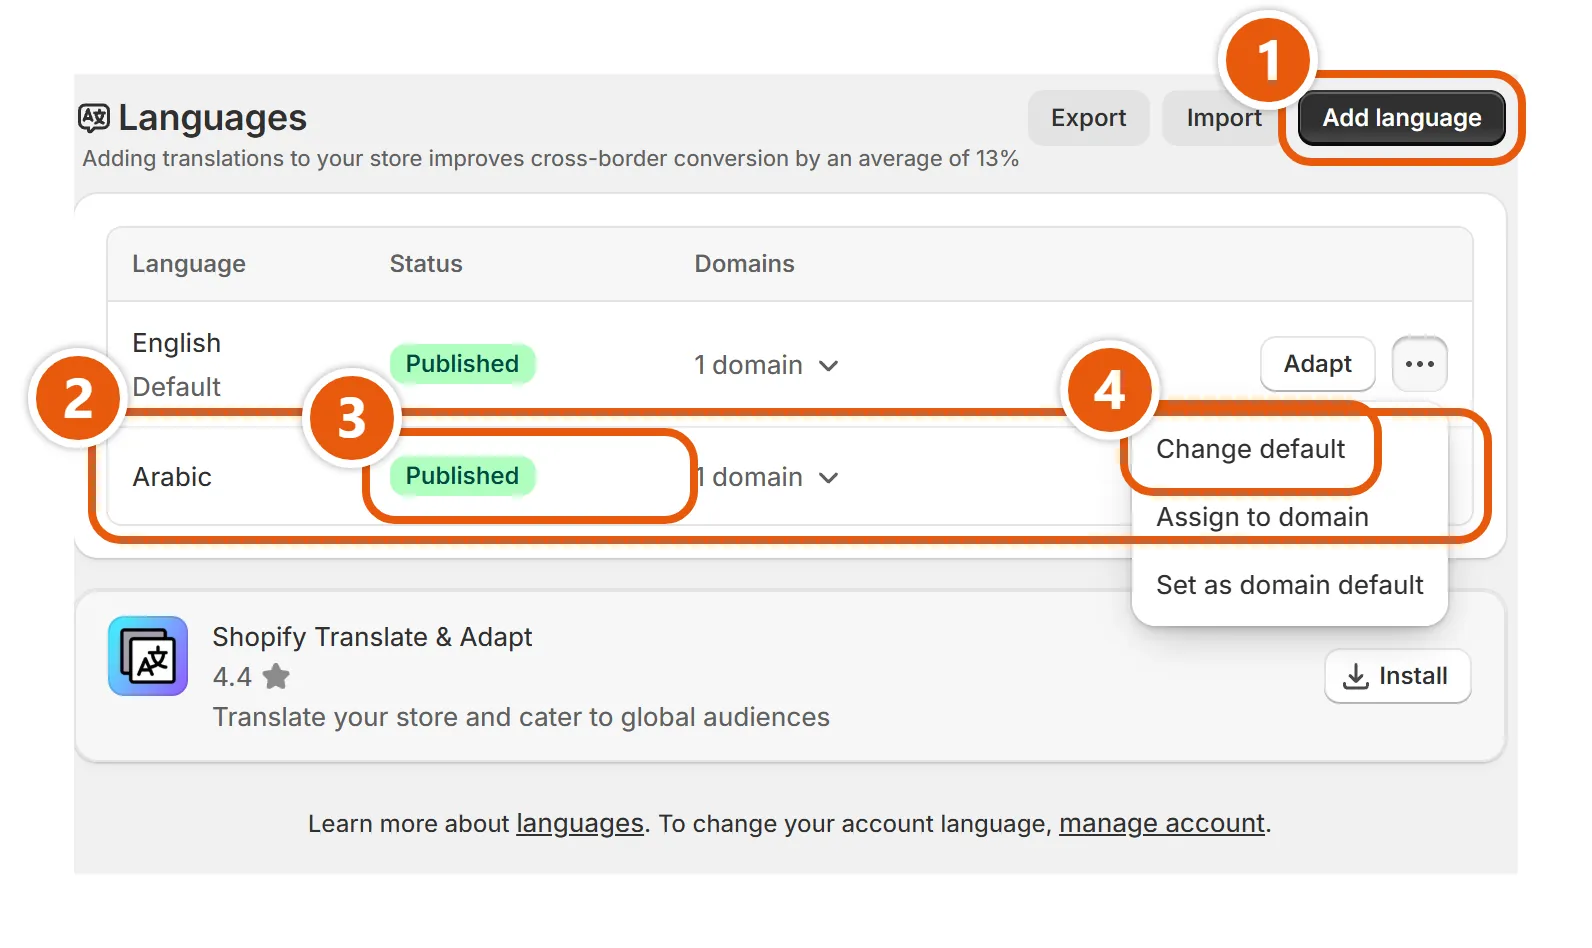Click 'Translate your store and cater' description
This screenshot has height=948, width=1592.
pos(521,717)
